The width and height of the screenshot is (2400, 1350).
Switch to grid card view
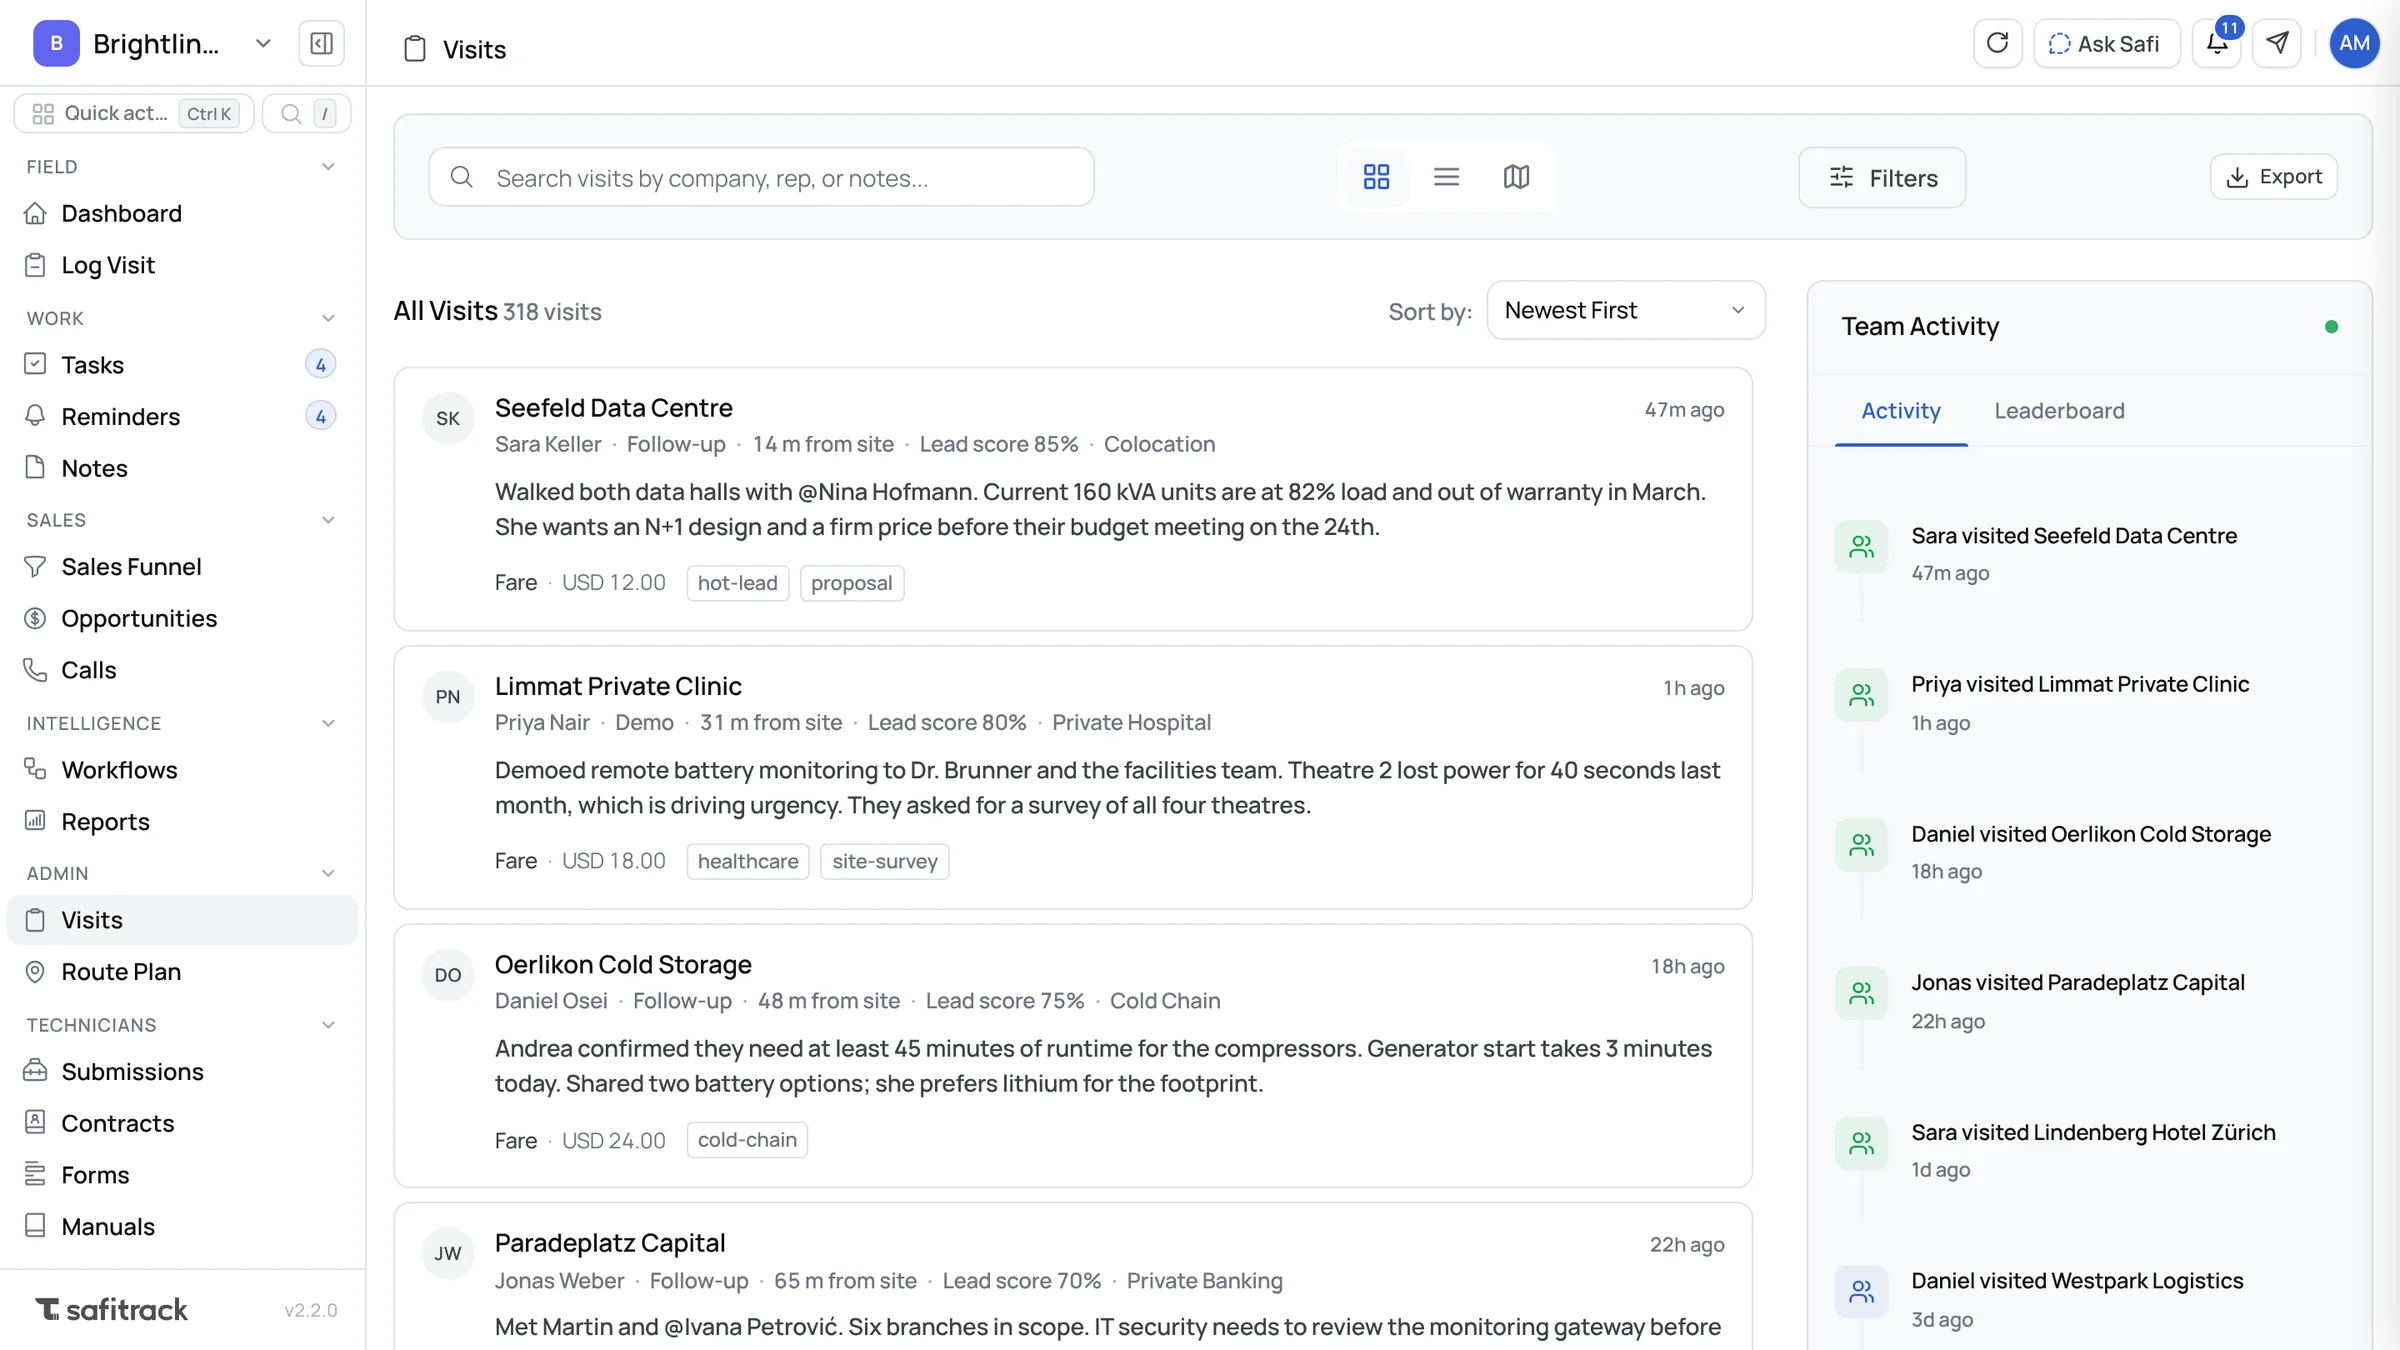(x=1376, y=177)
